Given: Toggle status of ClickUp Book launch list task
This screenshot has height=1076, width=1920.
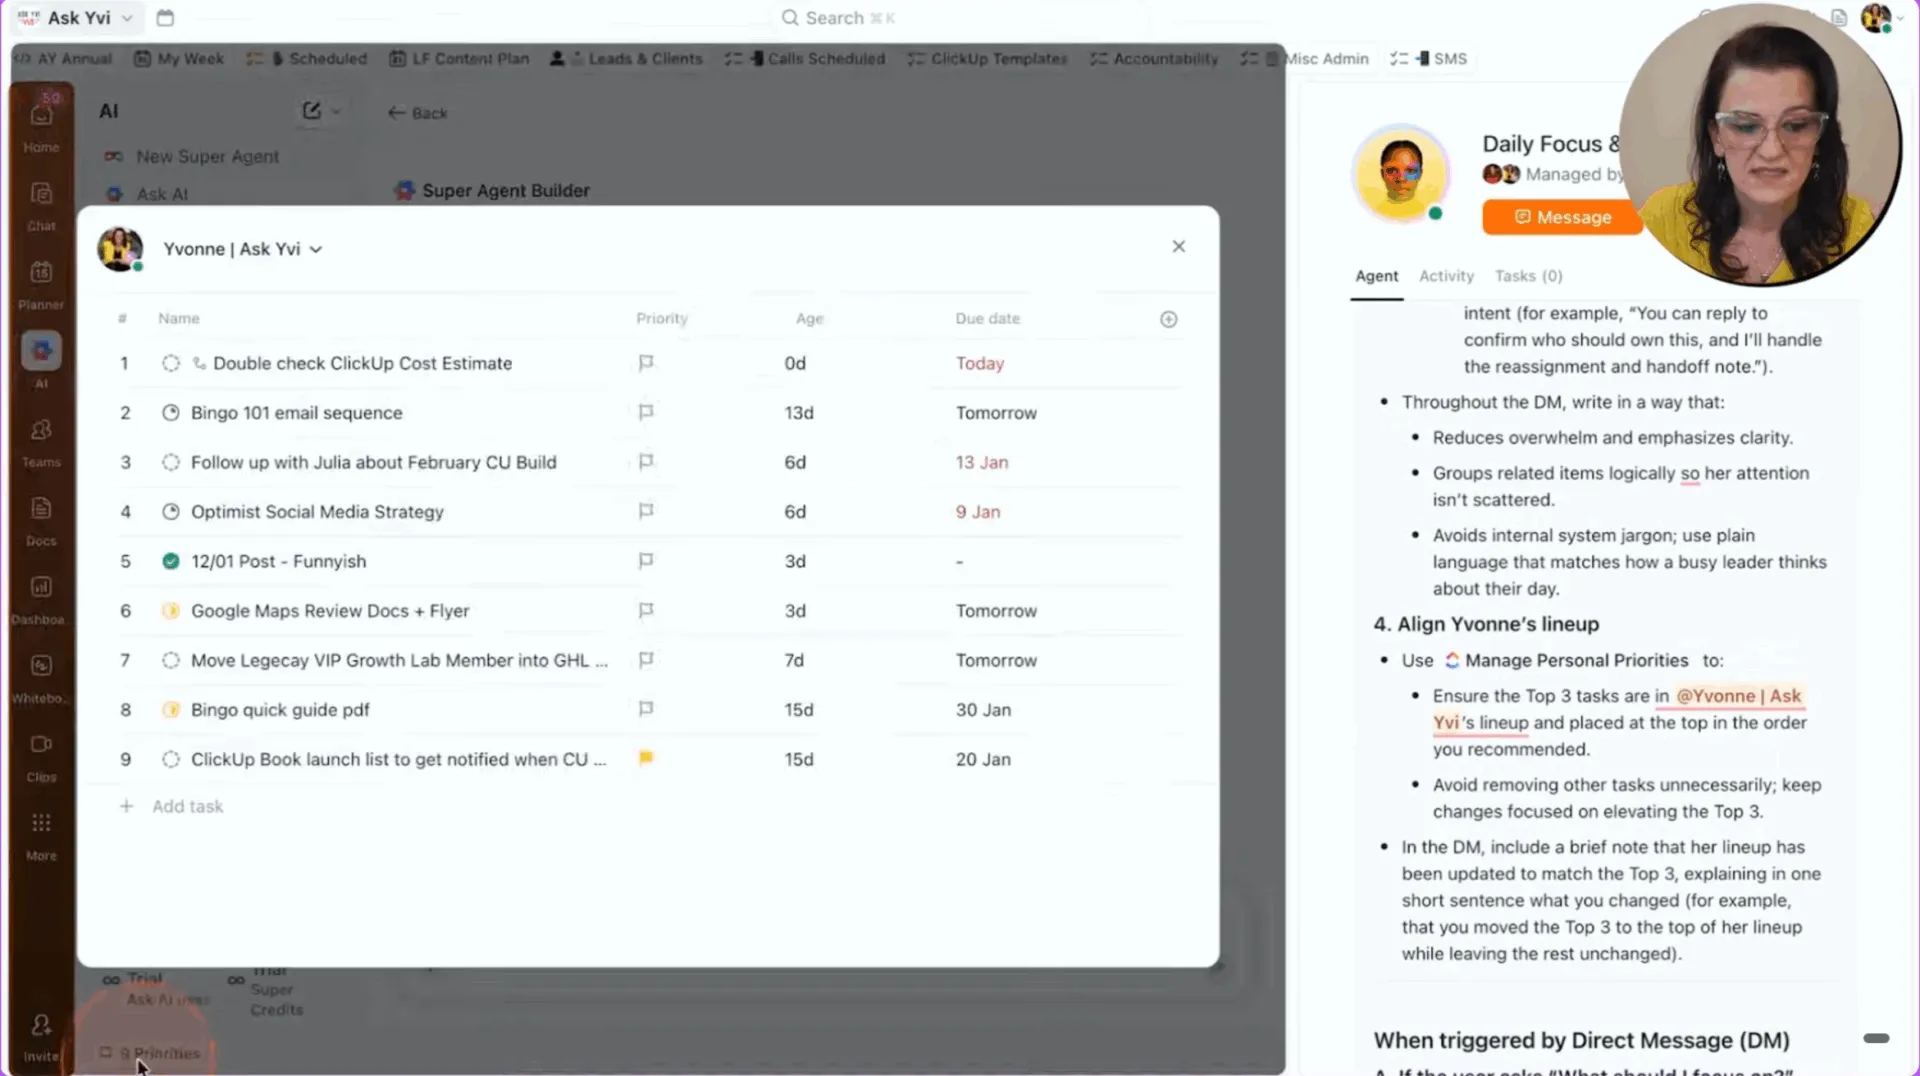Looking at the screenshot, I should pyautogui.click(x=171, y=759).
